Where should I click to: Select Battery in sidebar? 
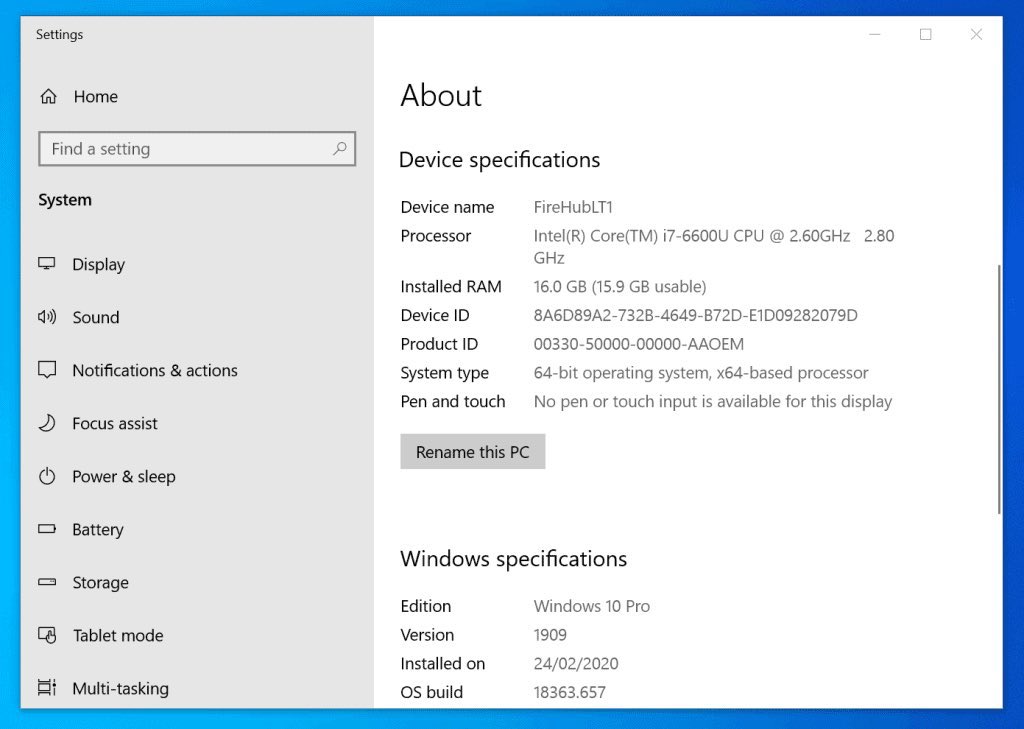(x=97, y=530)
